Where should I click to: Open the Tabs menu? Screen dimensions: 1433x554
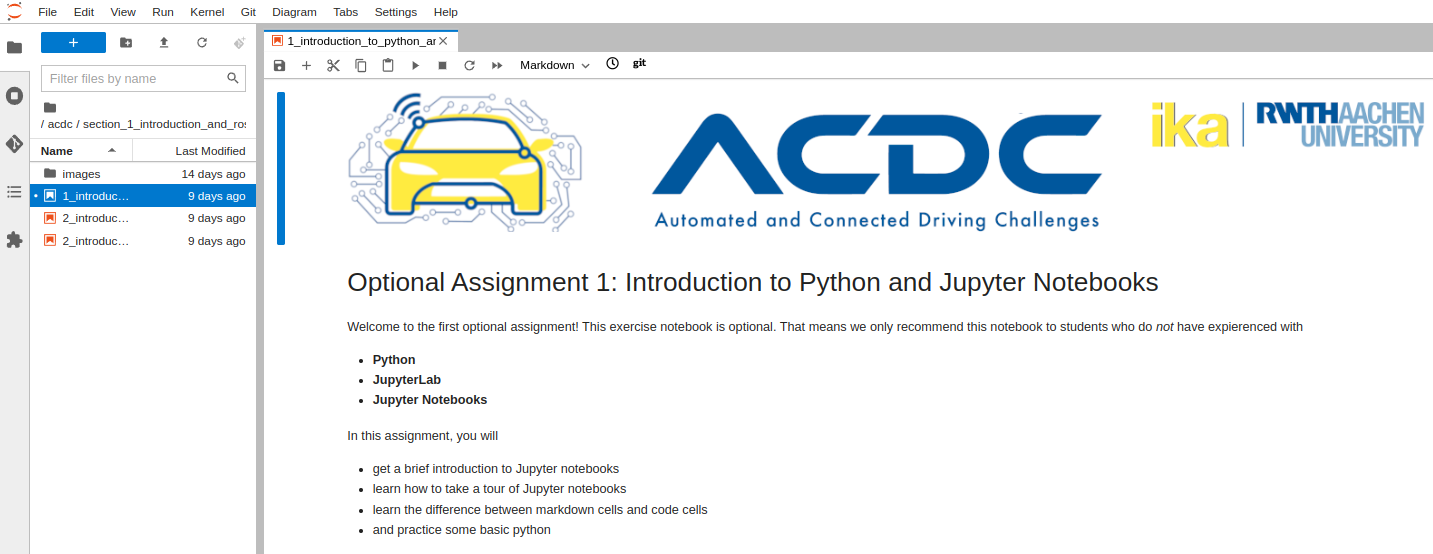346,12
